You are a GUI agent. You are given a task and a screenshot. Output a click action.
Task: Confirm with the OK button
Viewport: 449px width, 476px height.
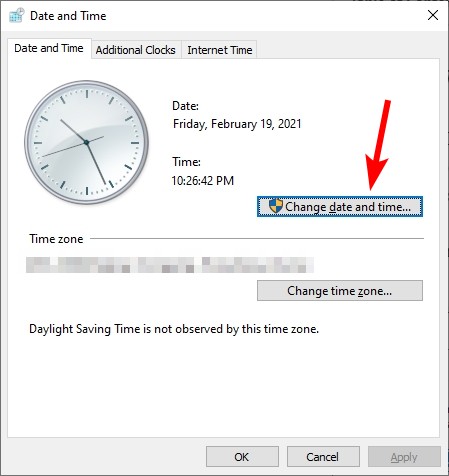(242, 457)
